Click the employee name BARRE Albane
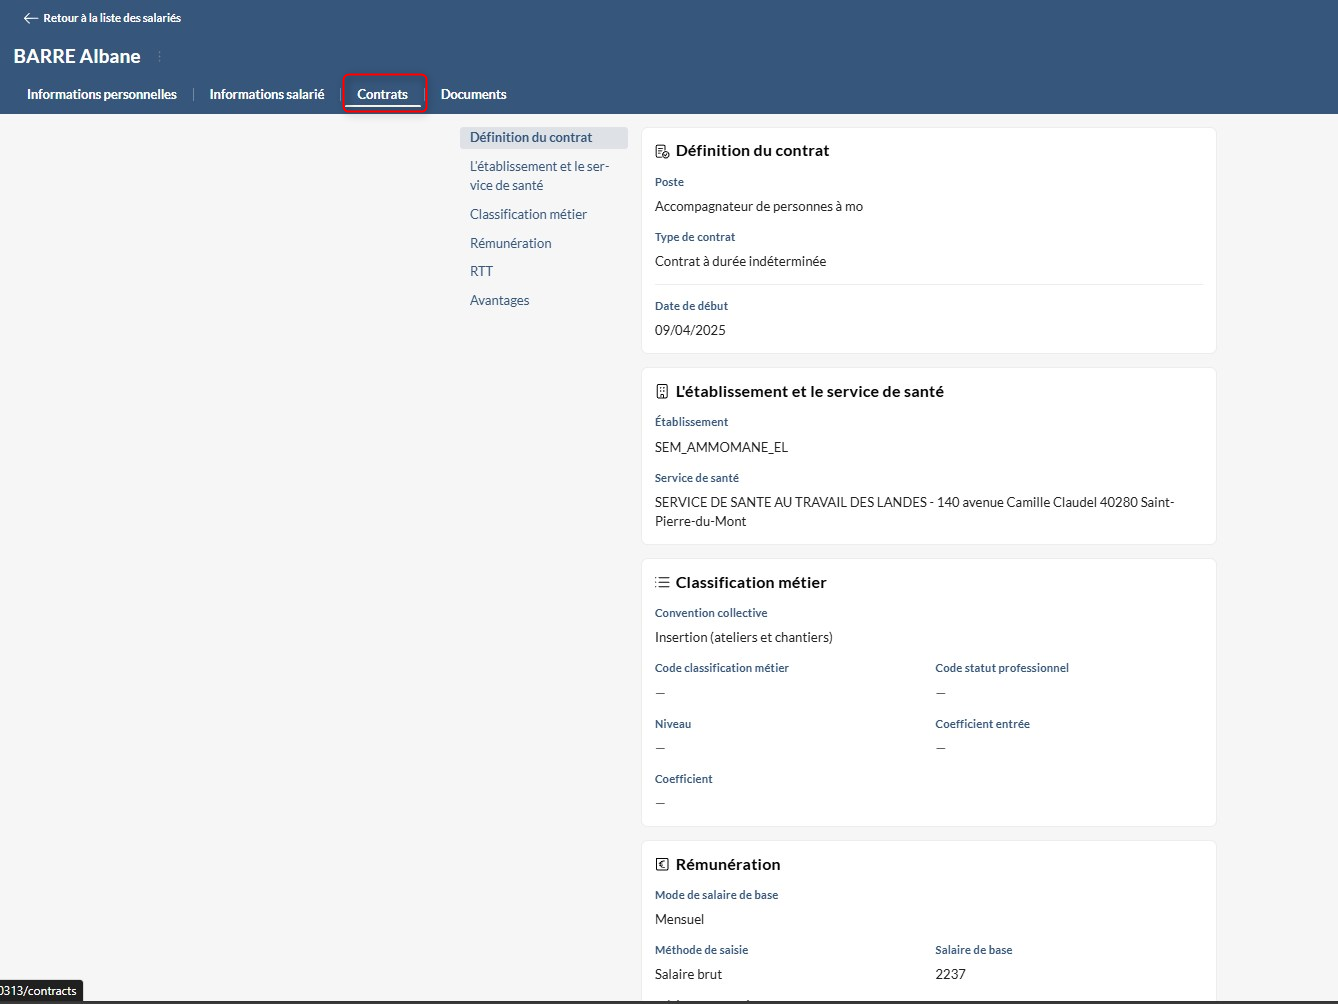1338x1004 pixels. point(77,57)
